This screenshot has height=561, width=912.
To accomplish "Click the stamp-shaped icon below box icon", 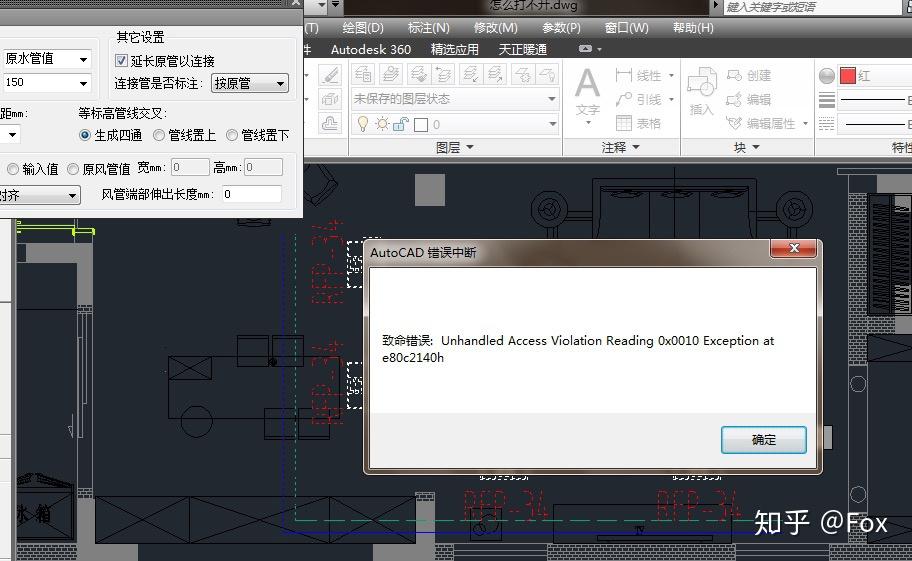I will [331, 123].
